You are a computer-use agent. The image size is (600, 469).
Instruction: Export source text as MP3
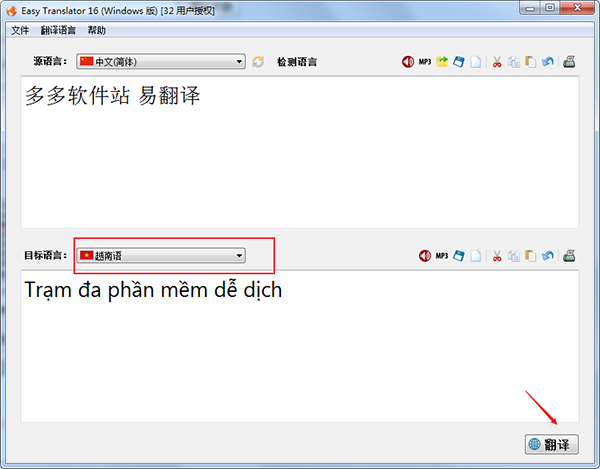point(425,62)
